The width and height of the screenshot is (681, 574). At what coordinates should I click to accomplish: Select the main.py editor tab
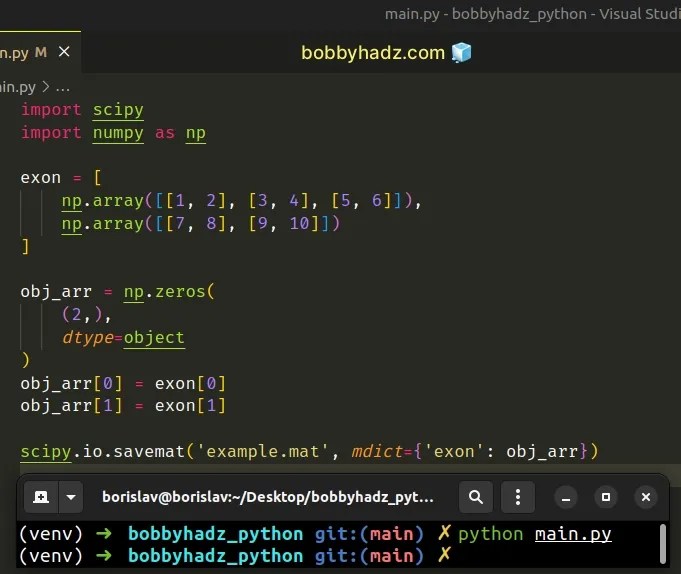tap(39, 52)
